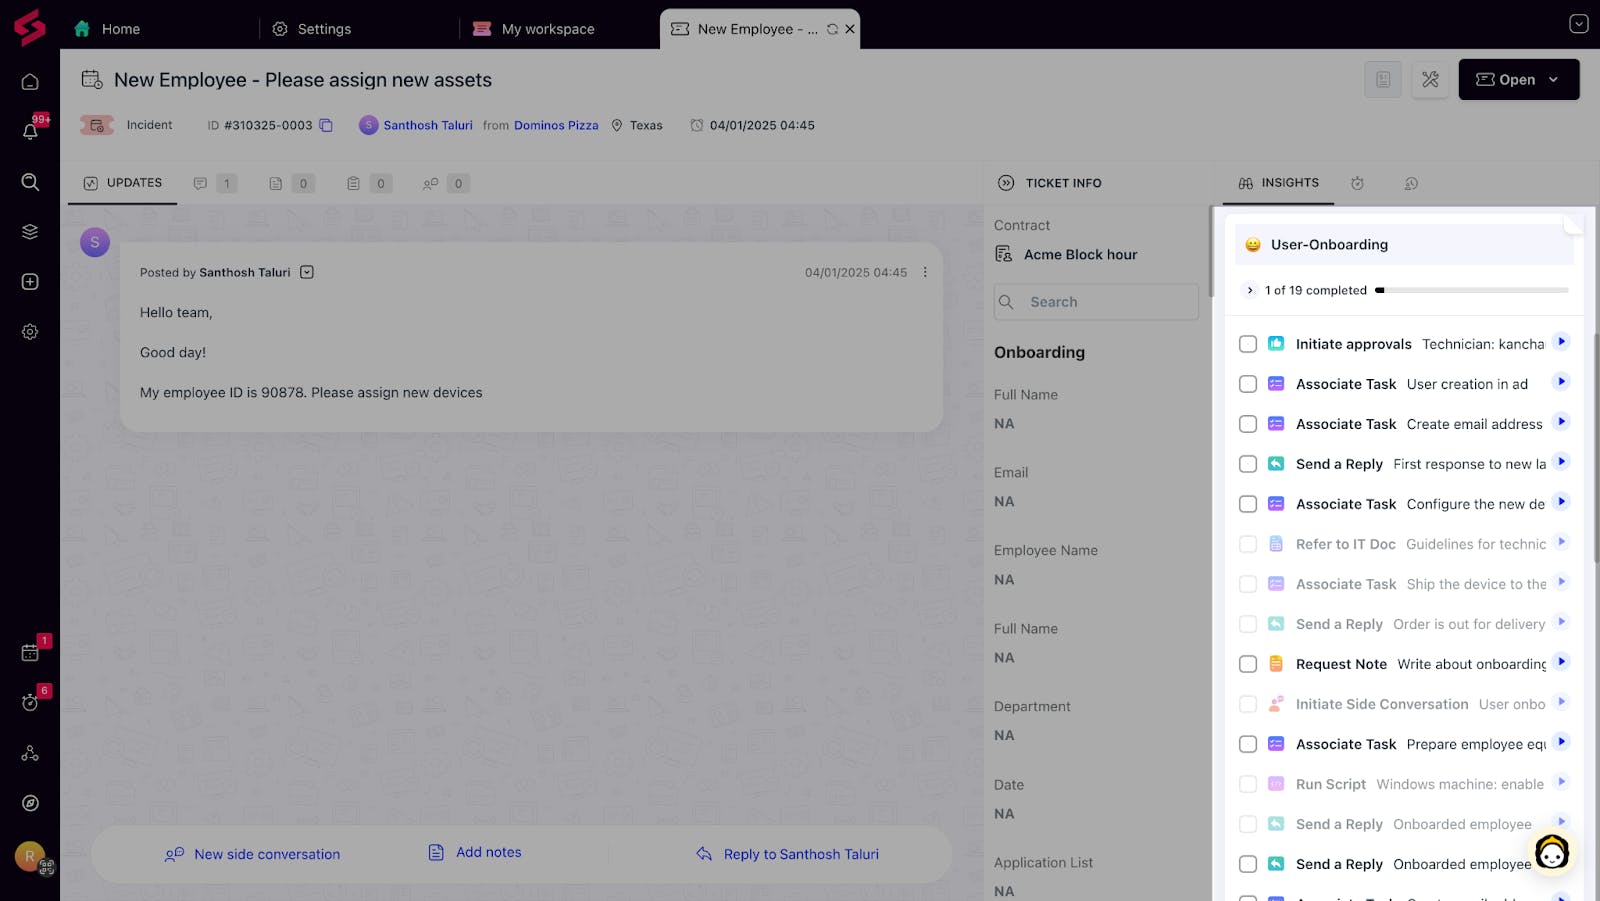This screenshot has width=1600, height=901.
Task: Run the First response reply step
Action: point(1561,462)
